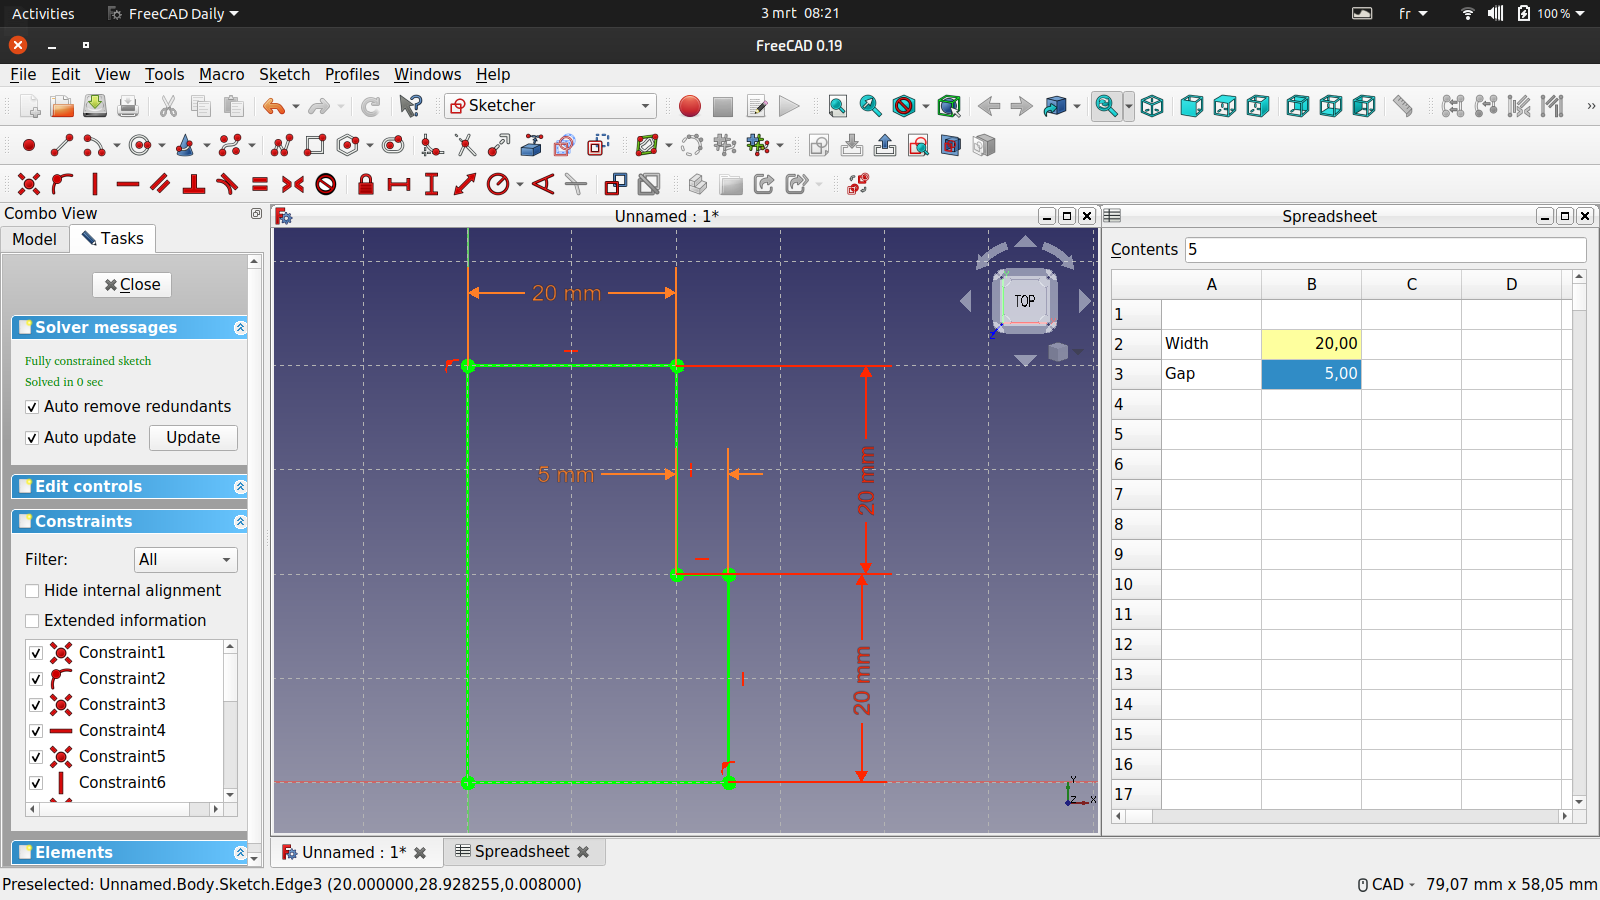Open the Sketch menu

pos(284,74)
